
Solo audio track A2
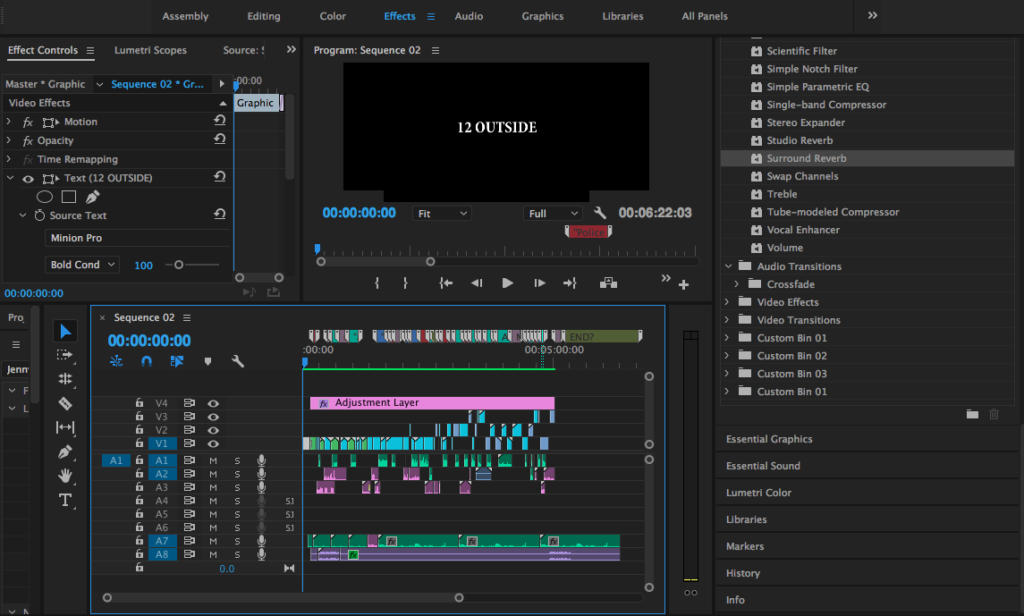pyautogui.click(x=237, y=474)
